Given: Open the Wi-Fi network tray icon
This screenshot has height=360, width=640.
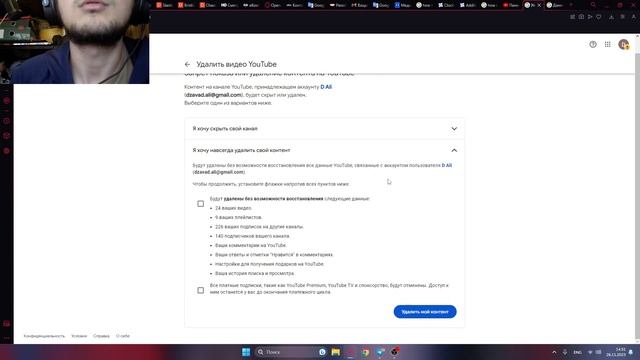Looking at the screenshot, I should click(x=590, y=352).
